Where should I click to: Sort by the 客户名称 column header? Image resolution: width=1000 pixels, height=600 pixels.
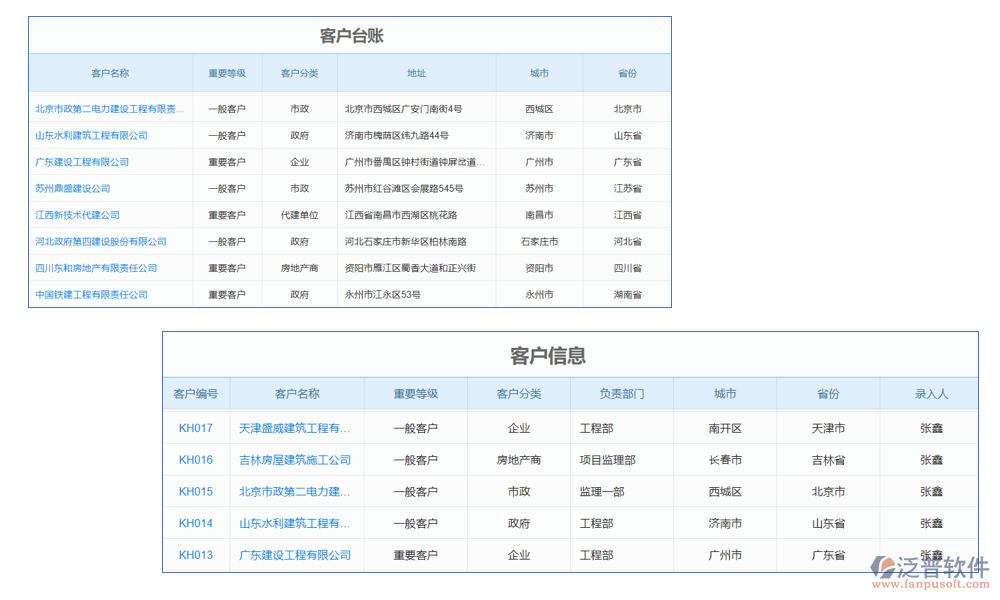pyautogui.click(x=109, y=73)
